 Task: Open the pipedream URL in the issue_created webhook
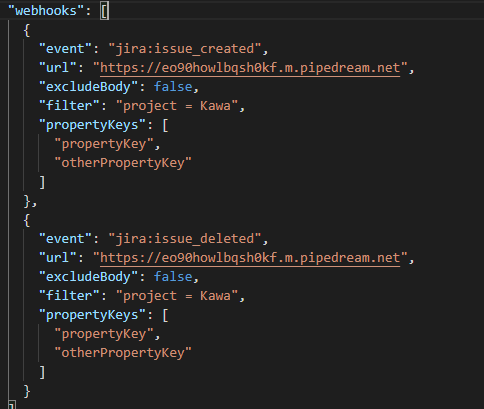[250, 68]
